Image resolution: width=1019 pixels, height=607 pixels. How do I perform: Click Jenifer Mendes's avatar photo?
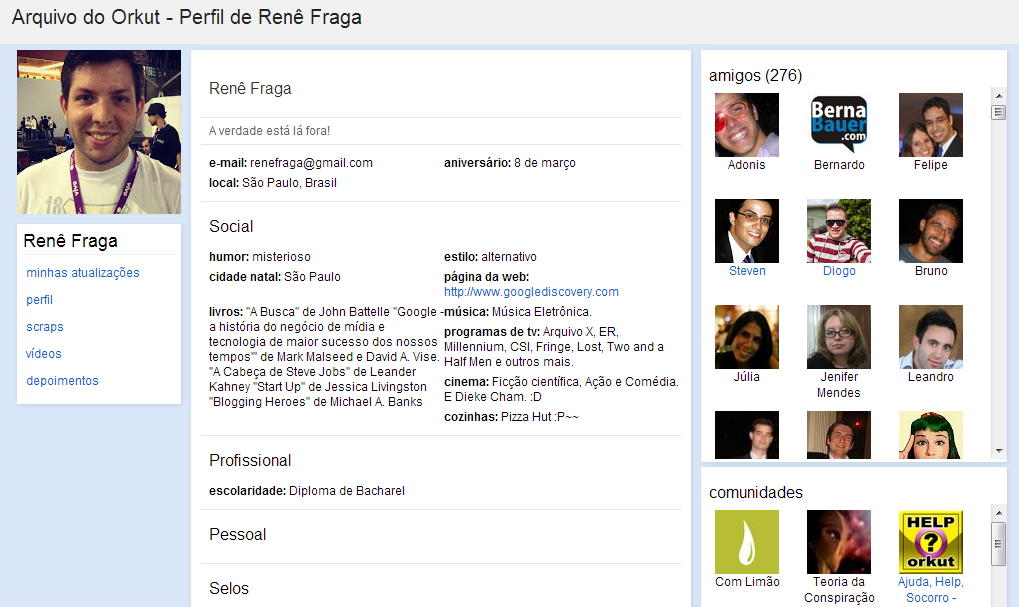tap(838, 337)
